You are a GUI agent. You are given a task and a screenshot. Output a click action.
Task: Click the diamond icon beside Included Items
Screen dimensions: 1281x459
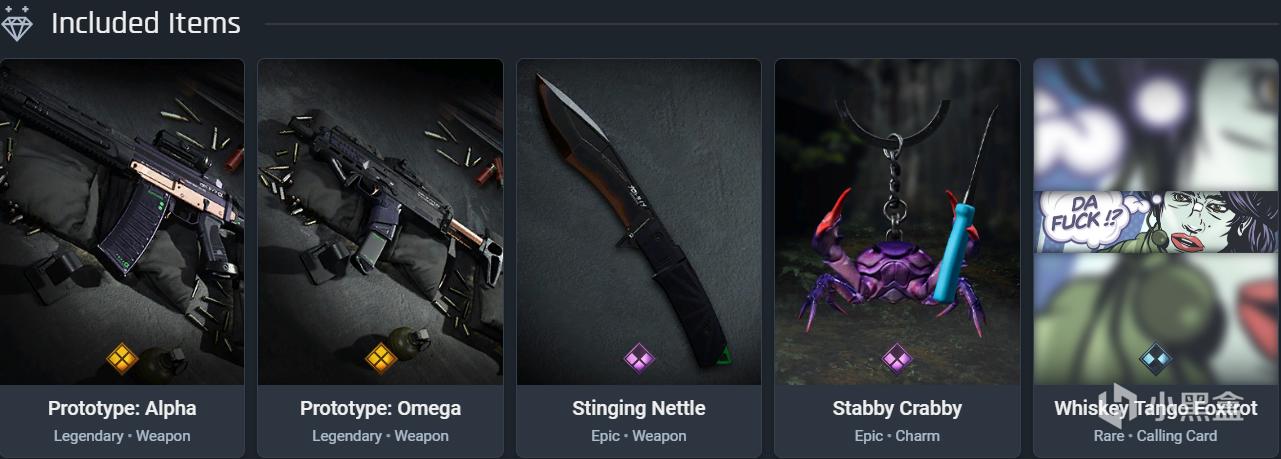[17, 22]
